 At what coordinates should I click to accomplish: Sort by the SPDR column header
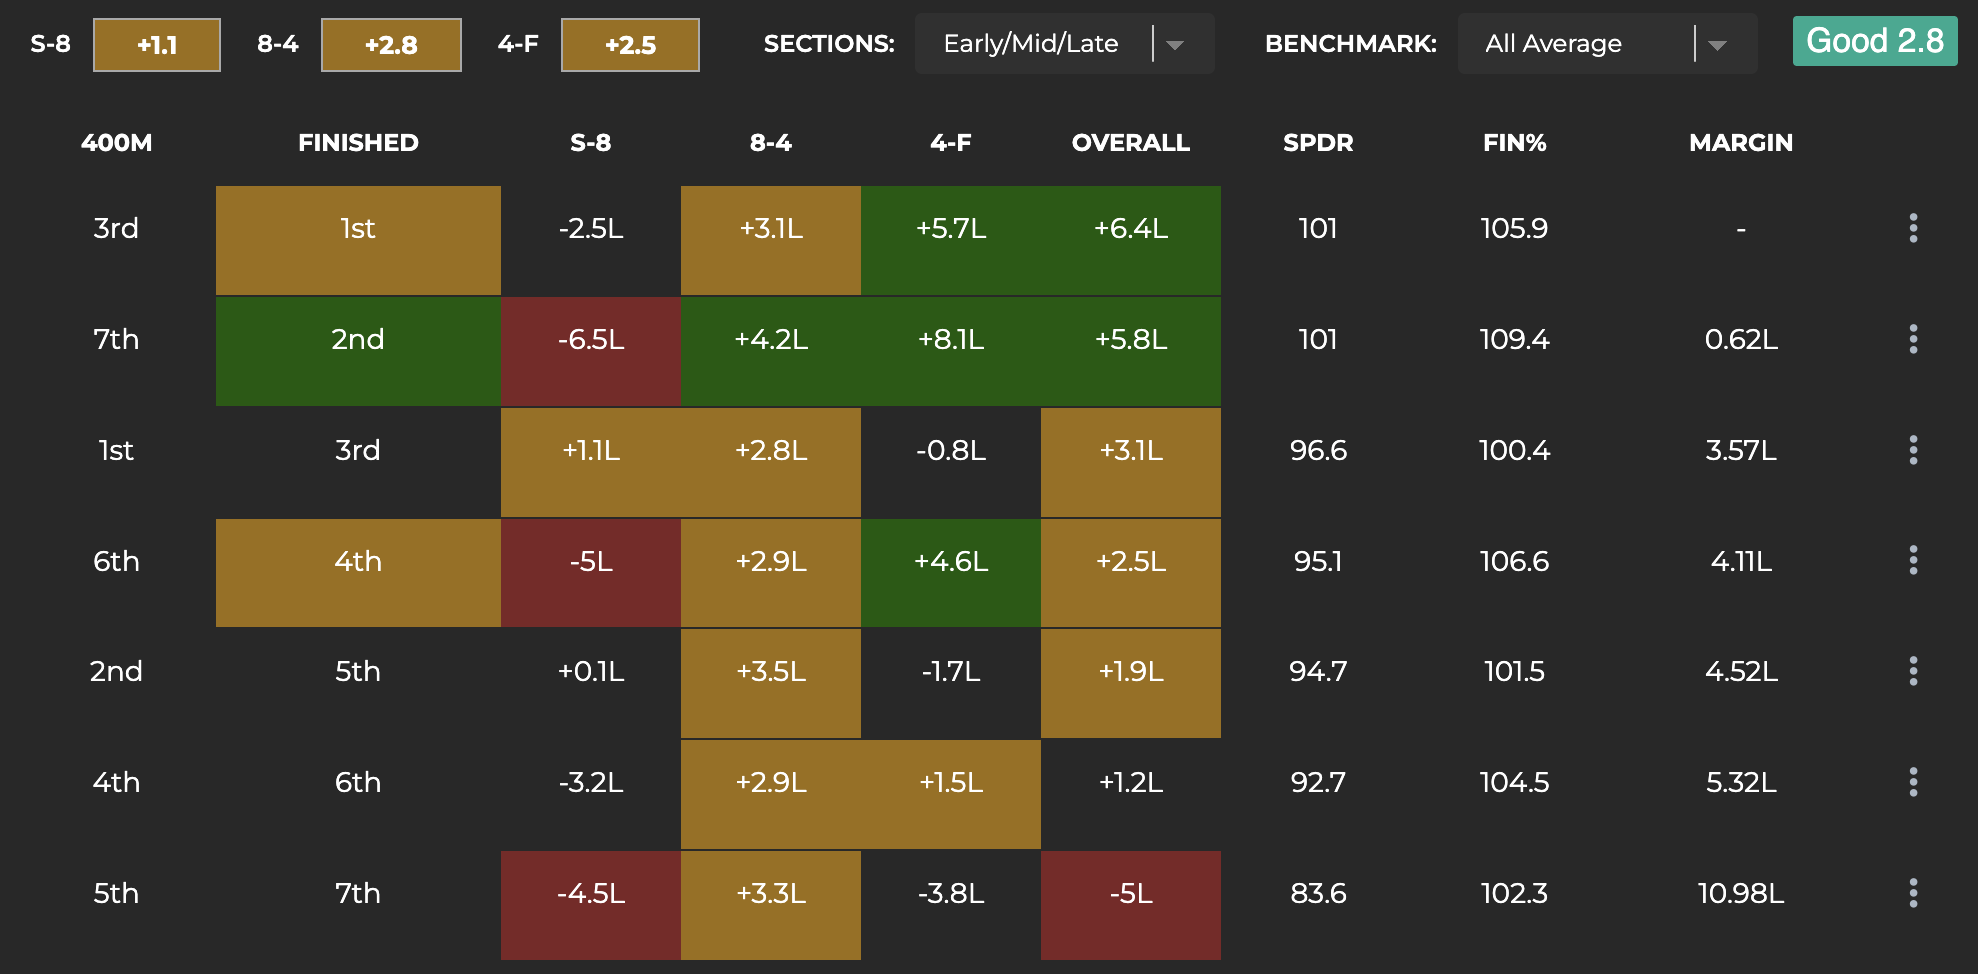click(x=1317, y=143)
